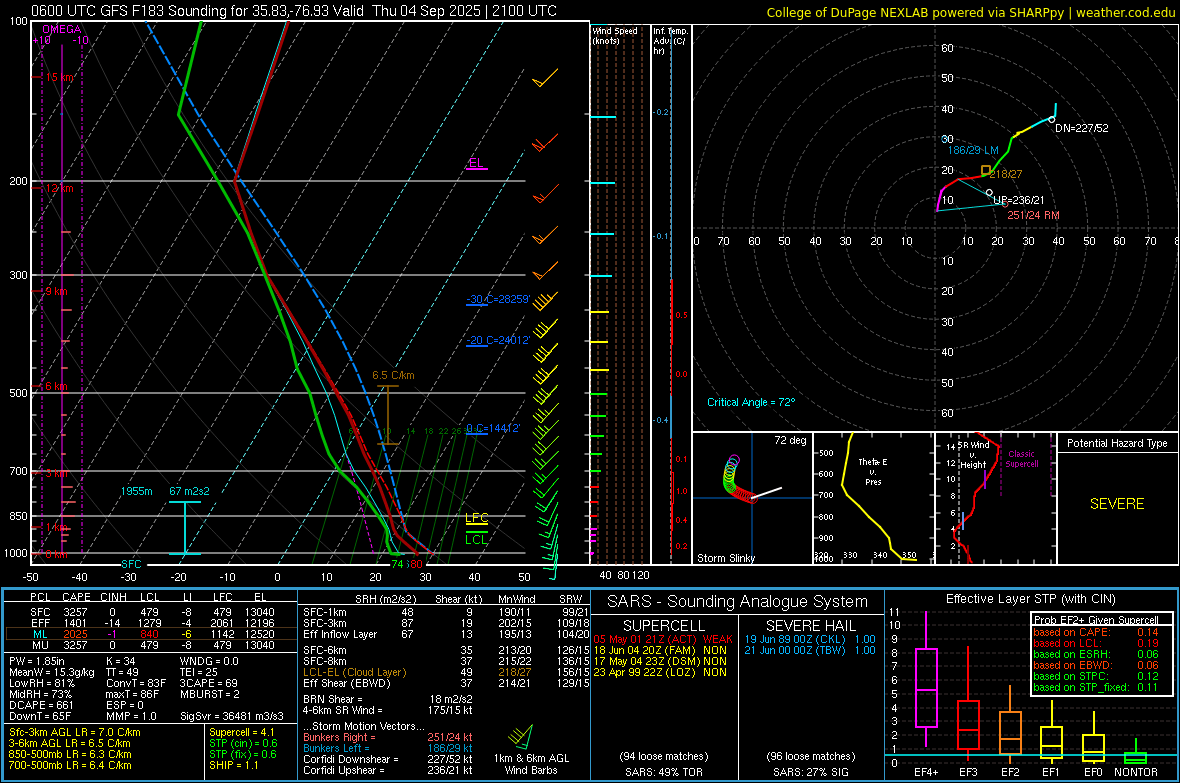Click the Inf. Temp. Adv. header

pos(670,41)
